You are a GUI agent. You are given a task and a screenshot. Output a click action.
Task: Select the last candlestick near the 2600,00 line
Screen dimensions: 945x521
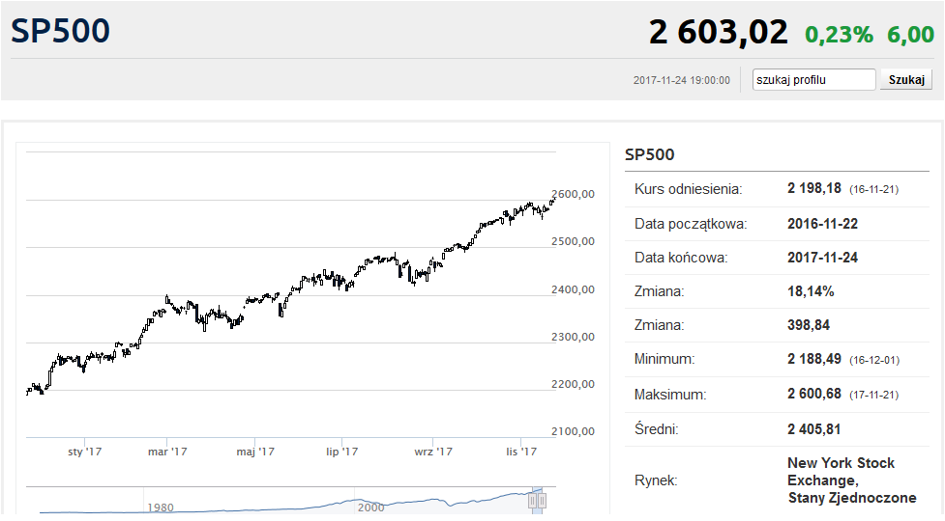click(x=554, y=198)
